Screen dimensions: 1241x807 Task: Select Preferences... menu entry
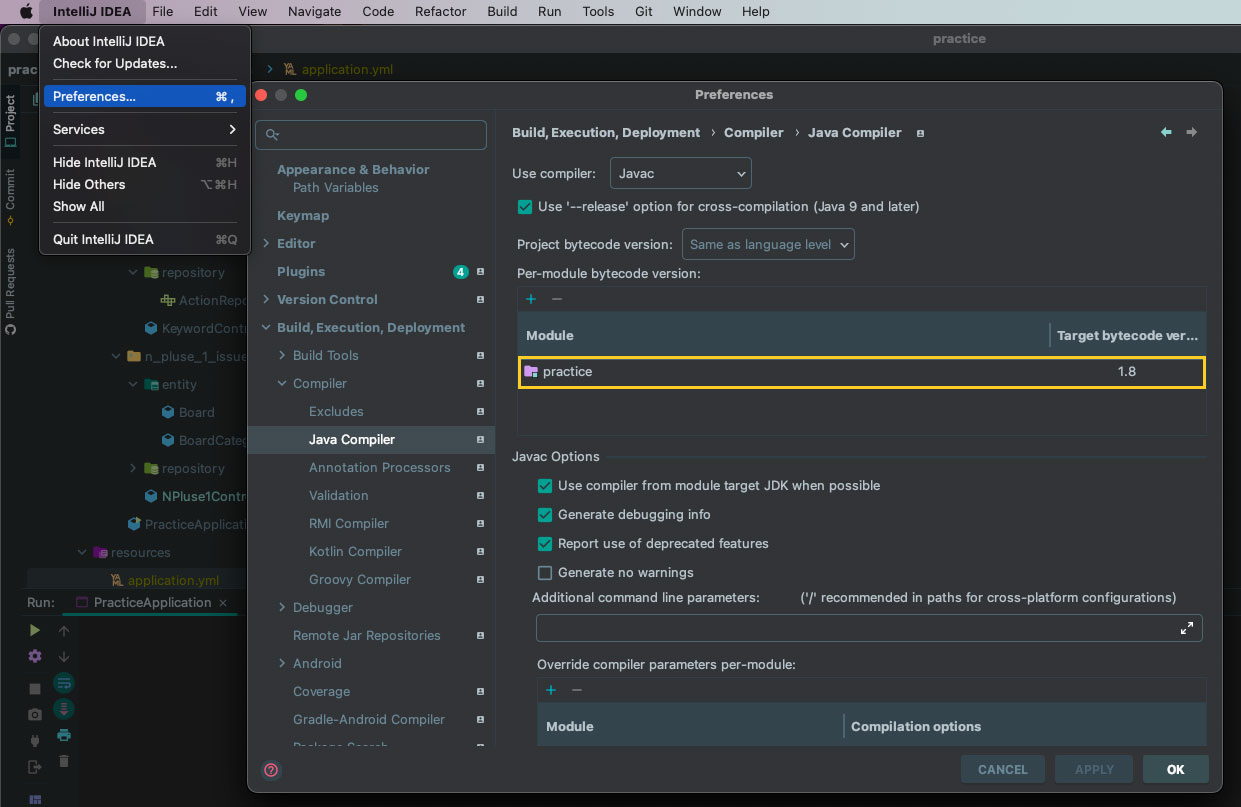(145, 97)
